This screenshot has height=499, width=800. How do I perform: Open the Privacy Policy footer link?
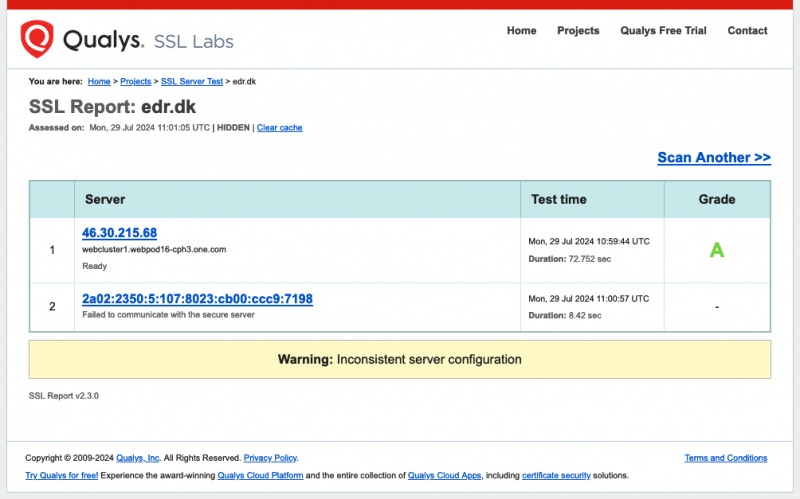pos(270,458)
